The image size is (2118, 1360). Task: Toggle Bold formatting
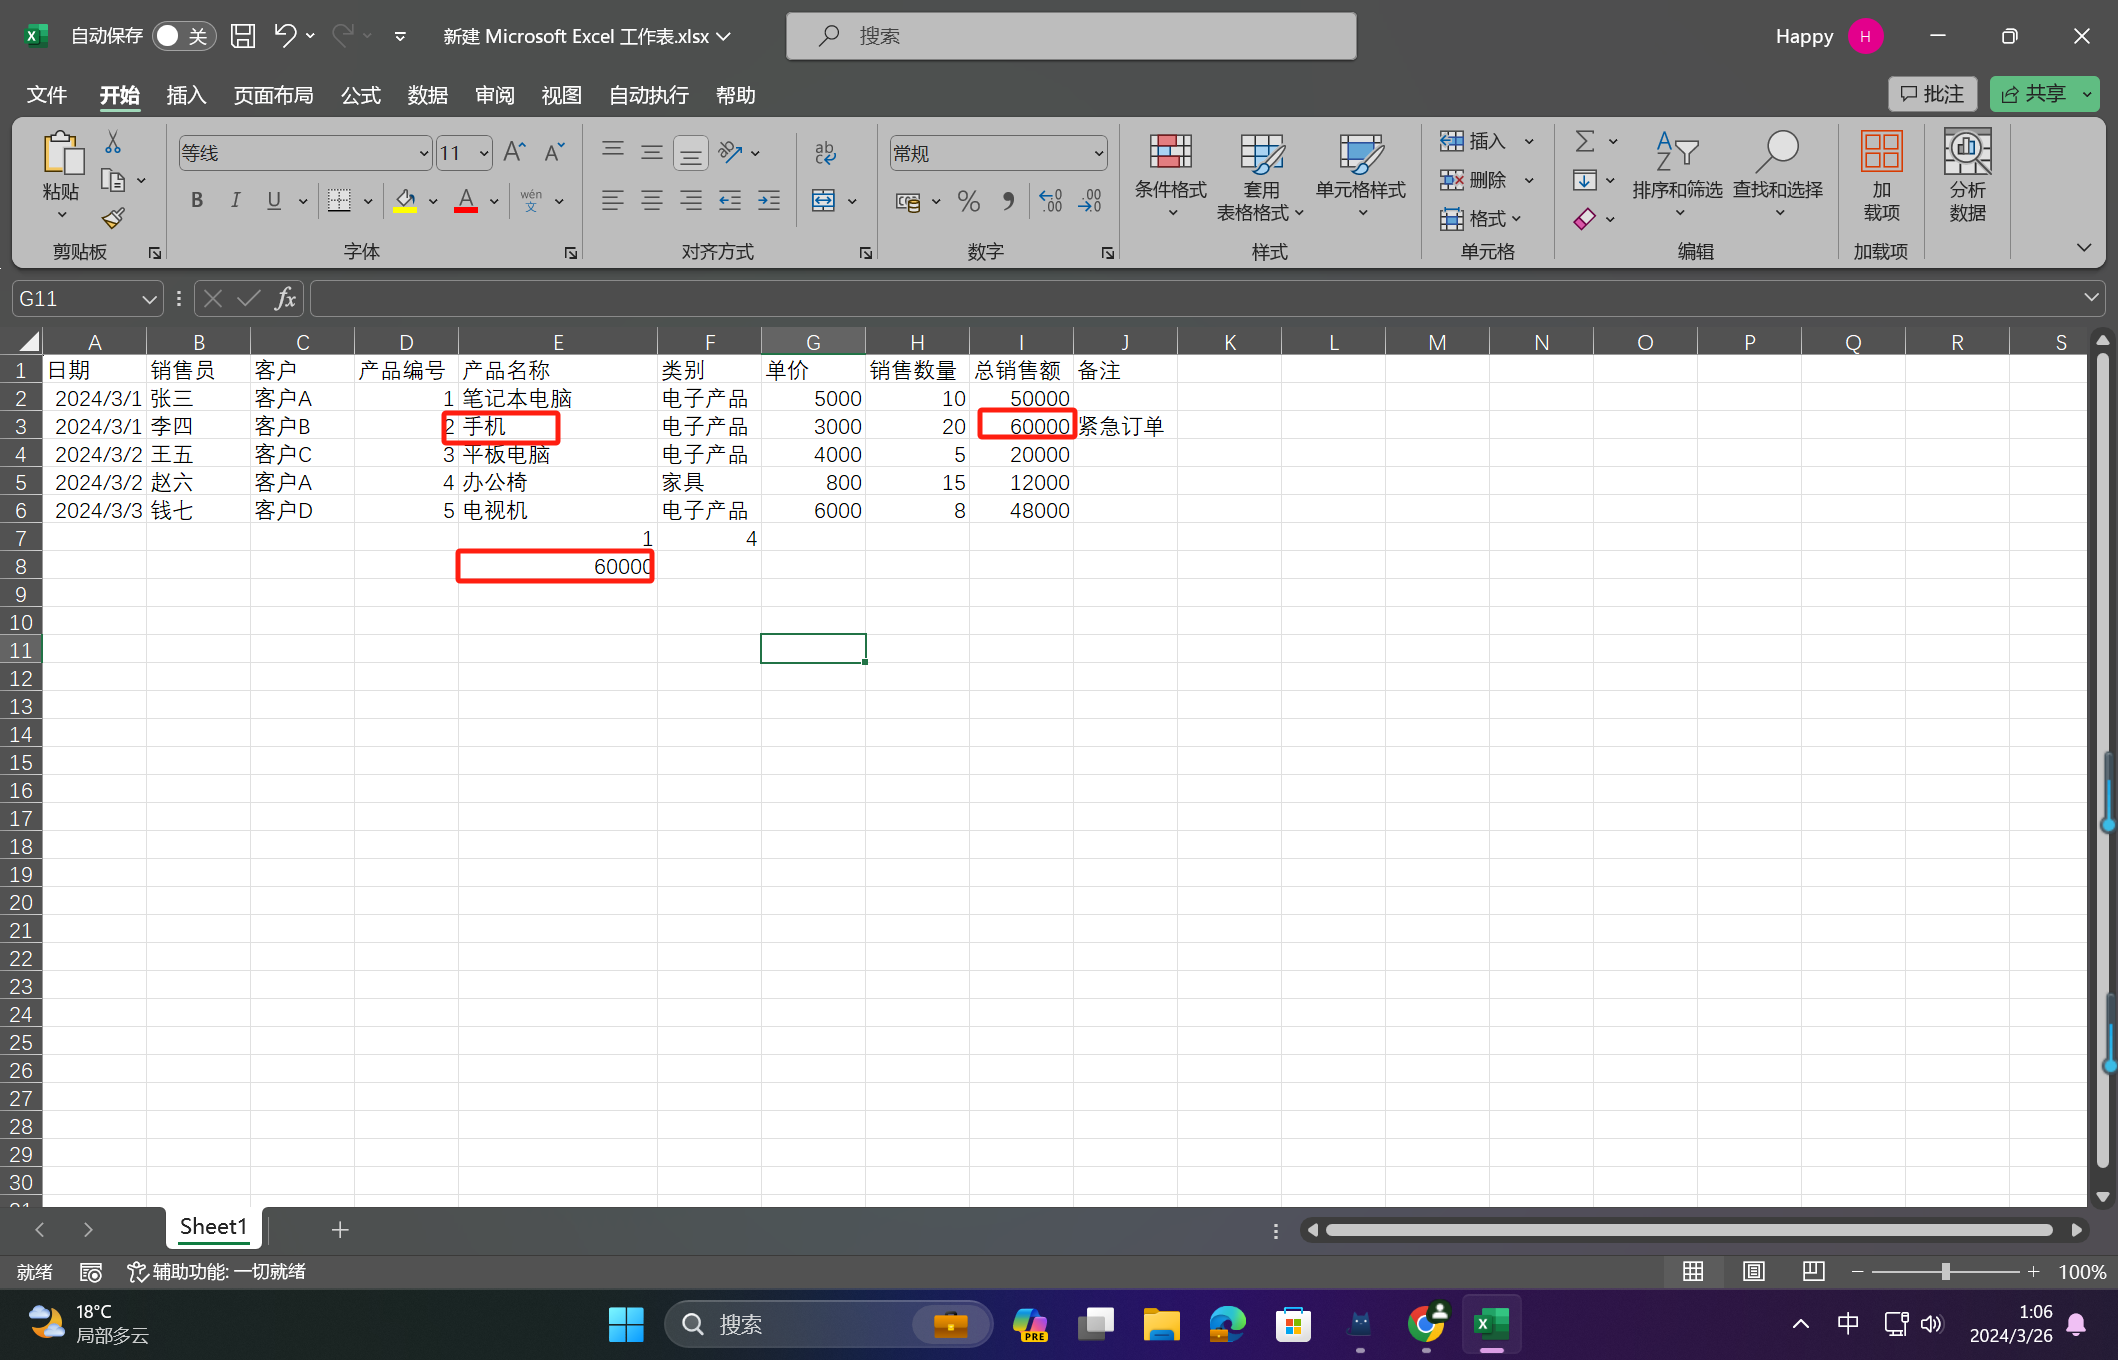[x=197, y=201]
